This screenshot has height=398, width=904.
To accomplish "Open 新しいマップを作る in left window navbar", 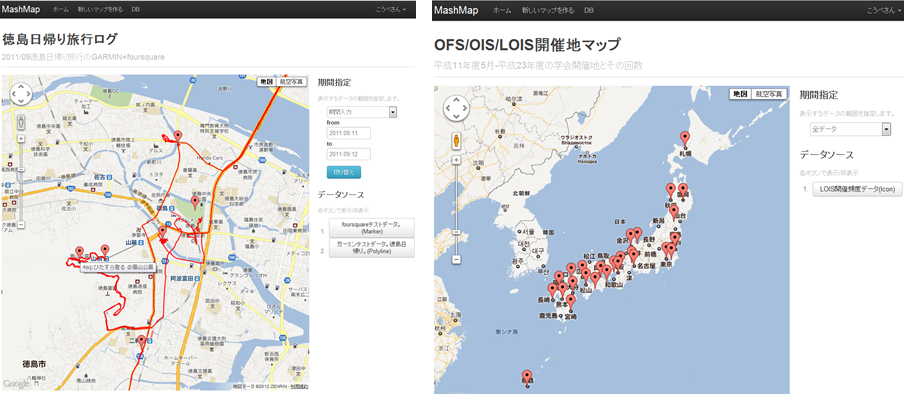I will tap(100, 10).
